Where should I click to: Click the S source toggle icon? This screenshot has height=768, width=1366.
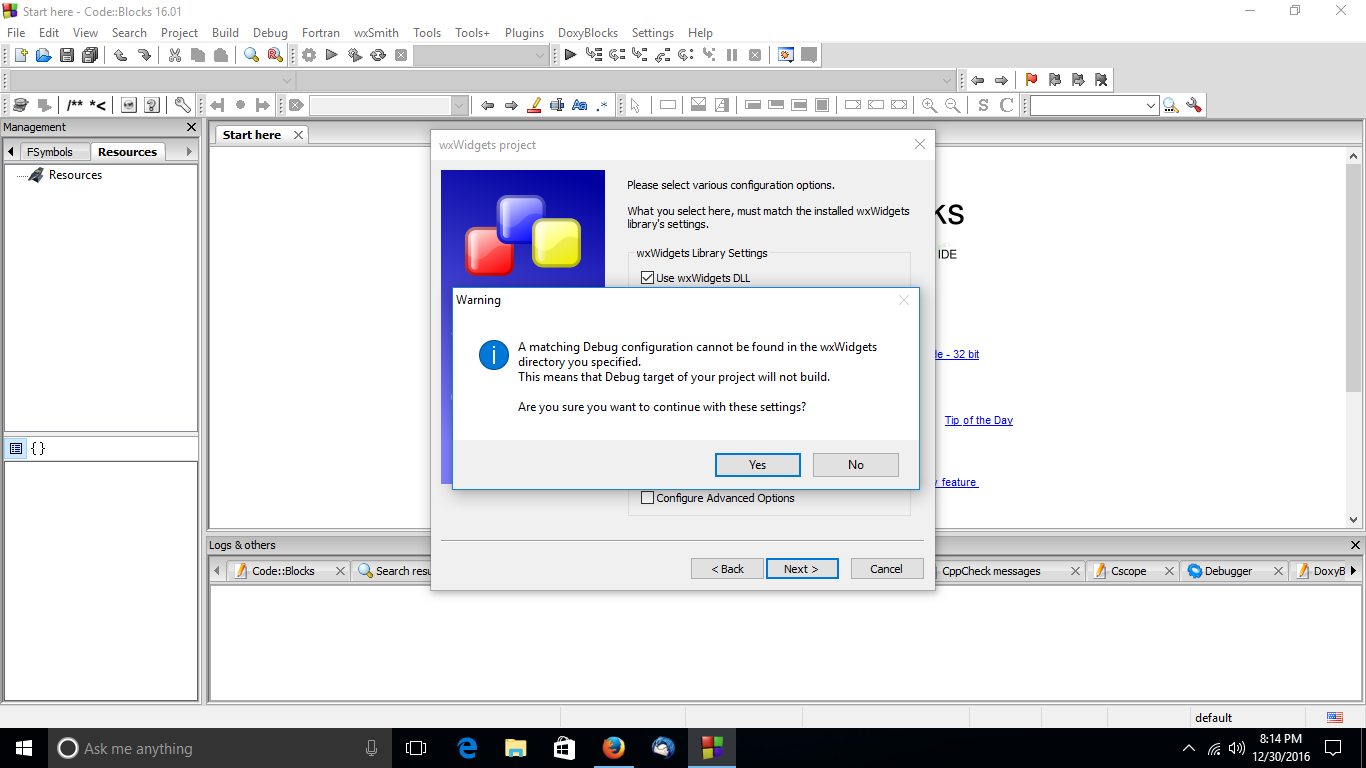tap(983, 105)
